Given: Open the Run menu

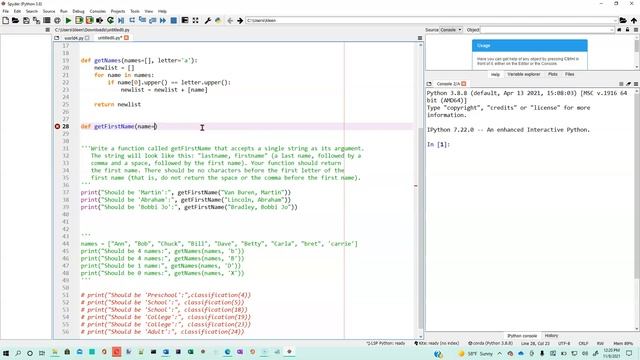Looking at the screenshot, I should 64,11.
